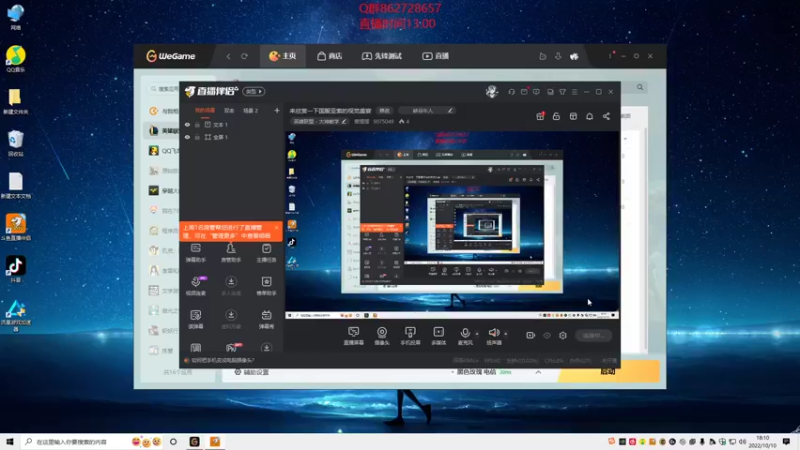Click the yellow 启动 launch button

tap(608, 371)
